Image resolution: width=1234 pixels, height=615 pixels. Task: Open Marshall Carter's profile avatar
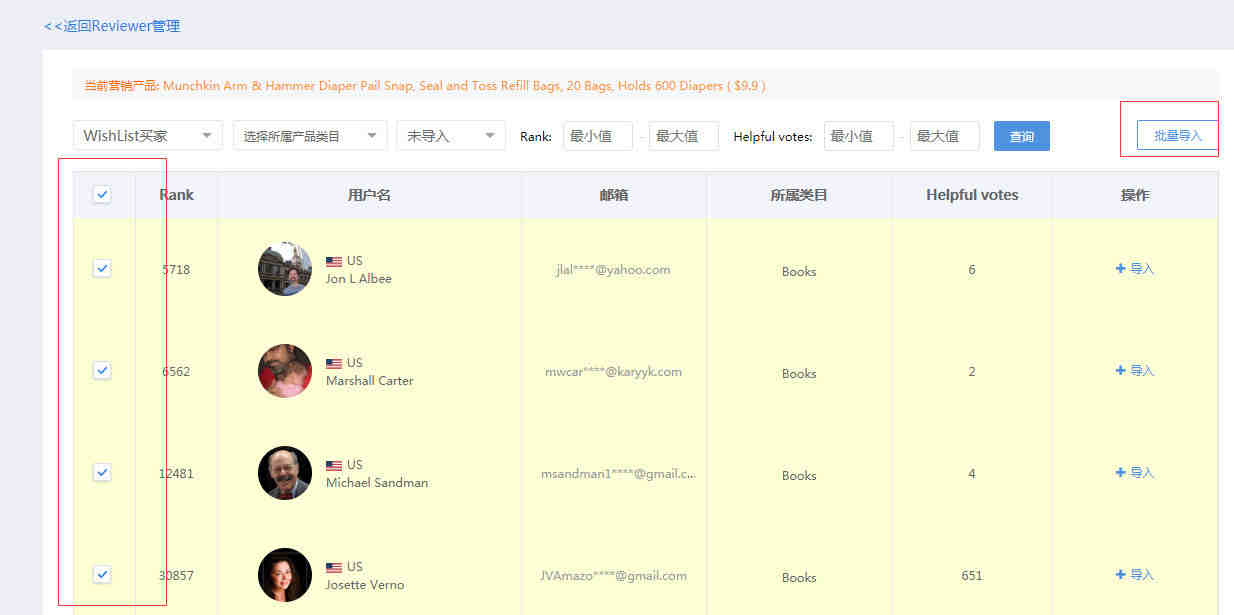(x=285, y=371)
